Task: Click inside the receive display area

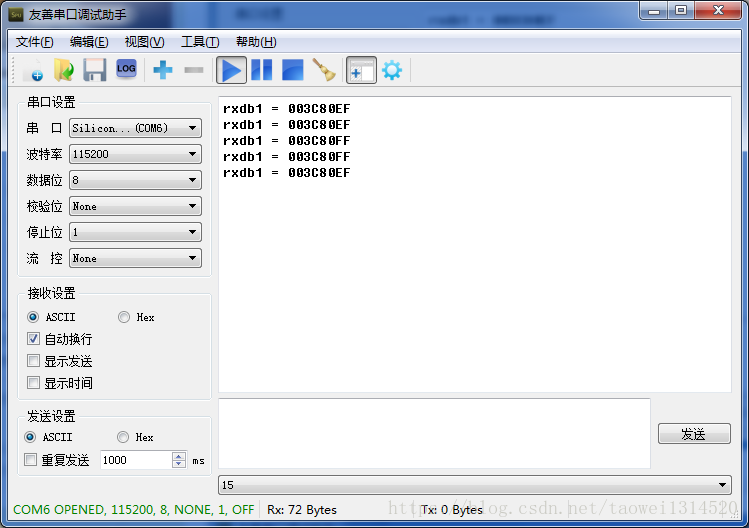Action: click(475, 244)
